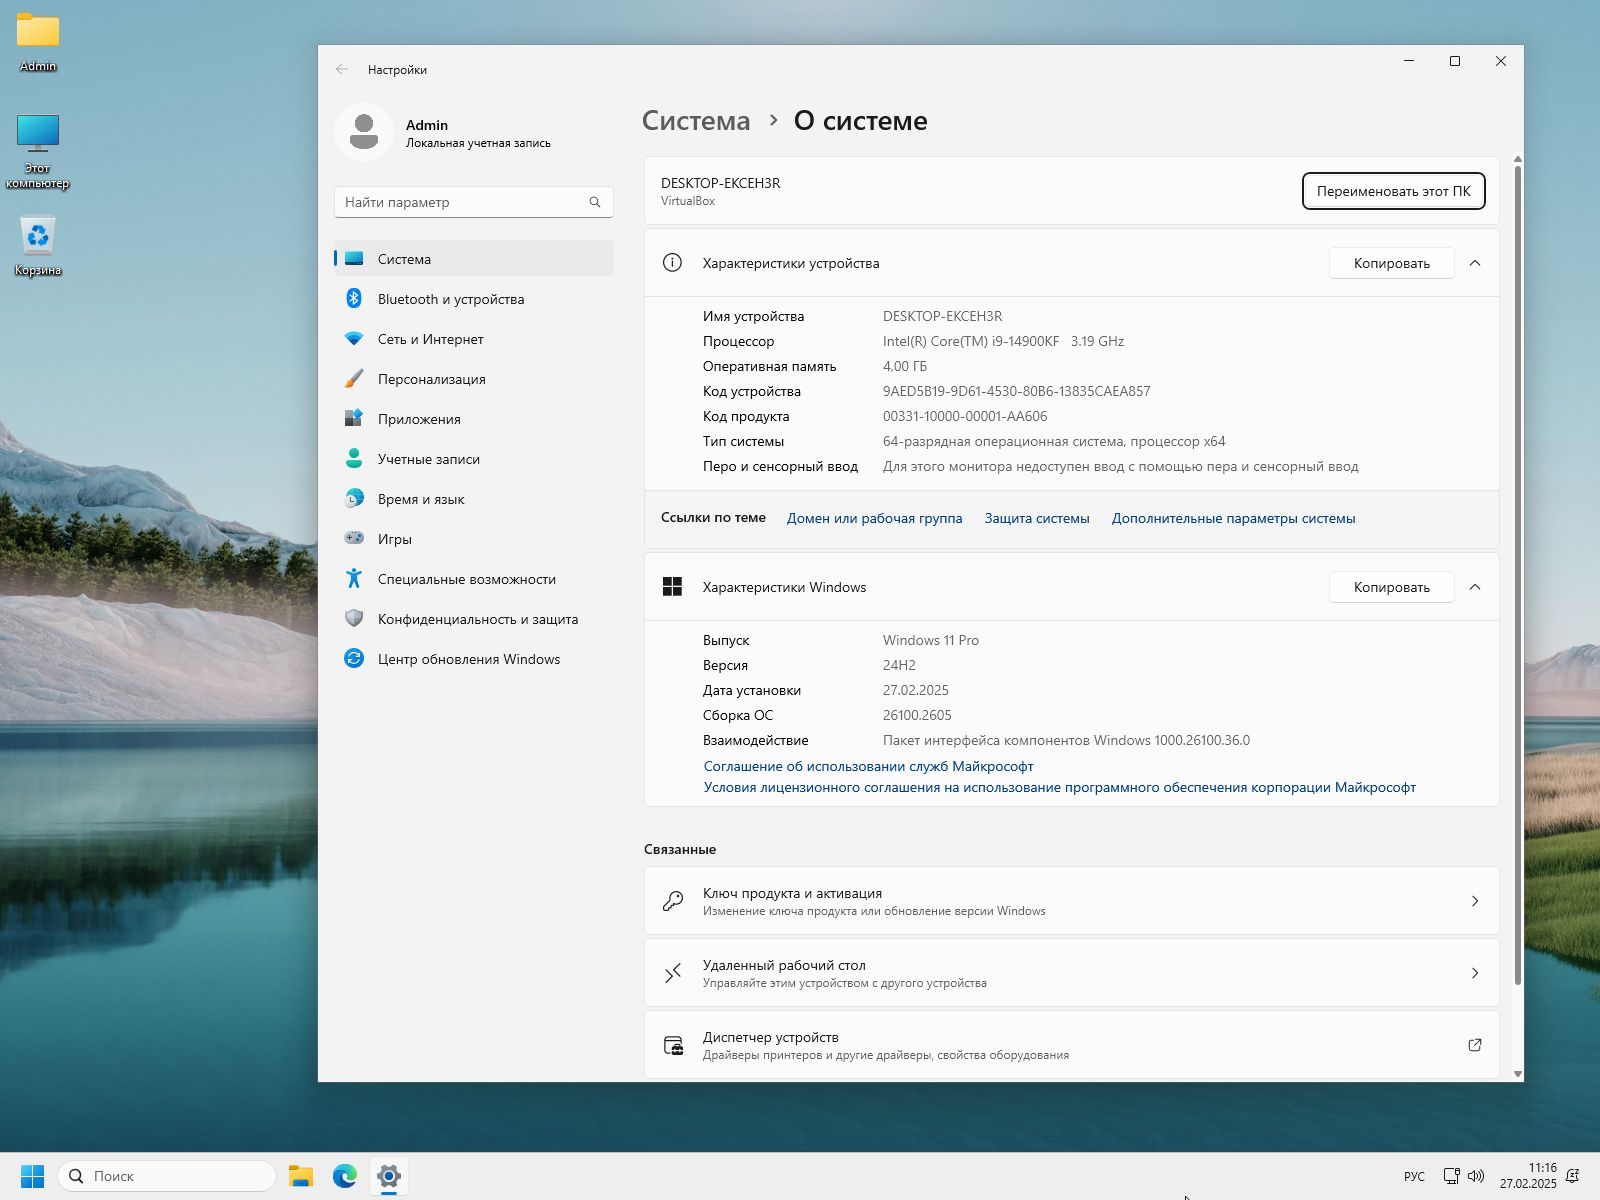Click the Приложения sidebar icon

coord(354,419)
